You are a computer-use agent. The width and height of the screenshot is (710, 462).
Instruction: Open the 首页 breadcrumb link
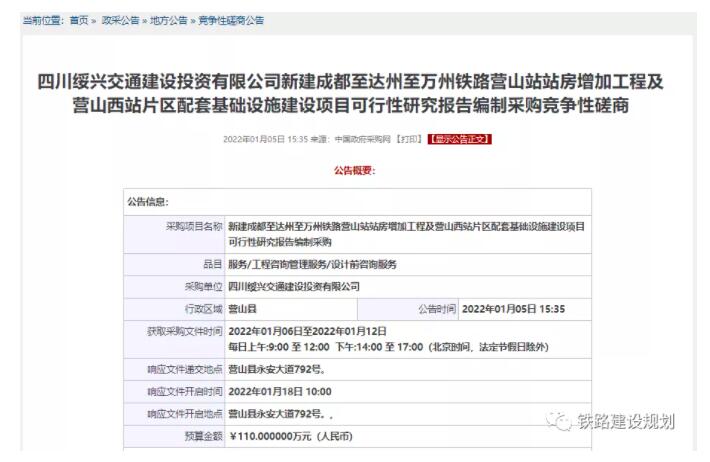[x=79, y=20]
